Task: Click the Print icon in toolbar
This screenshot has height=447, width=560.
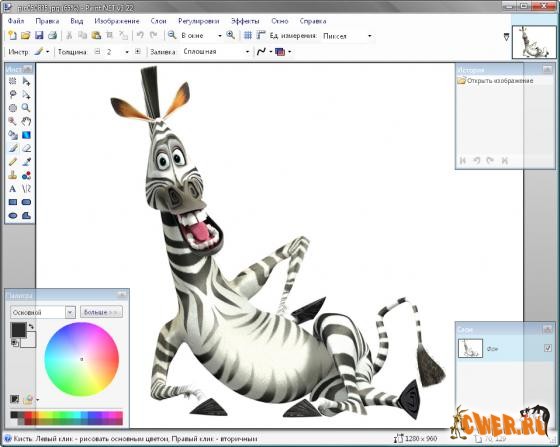Action: pyautogui.click(x=52, y=35)
